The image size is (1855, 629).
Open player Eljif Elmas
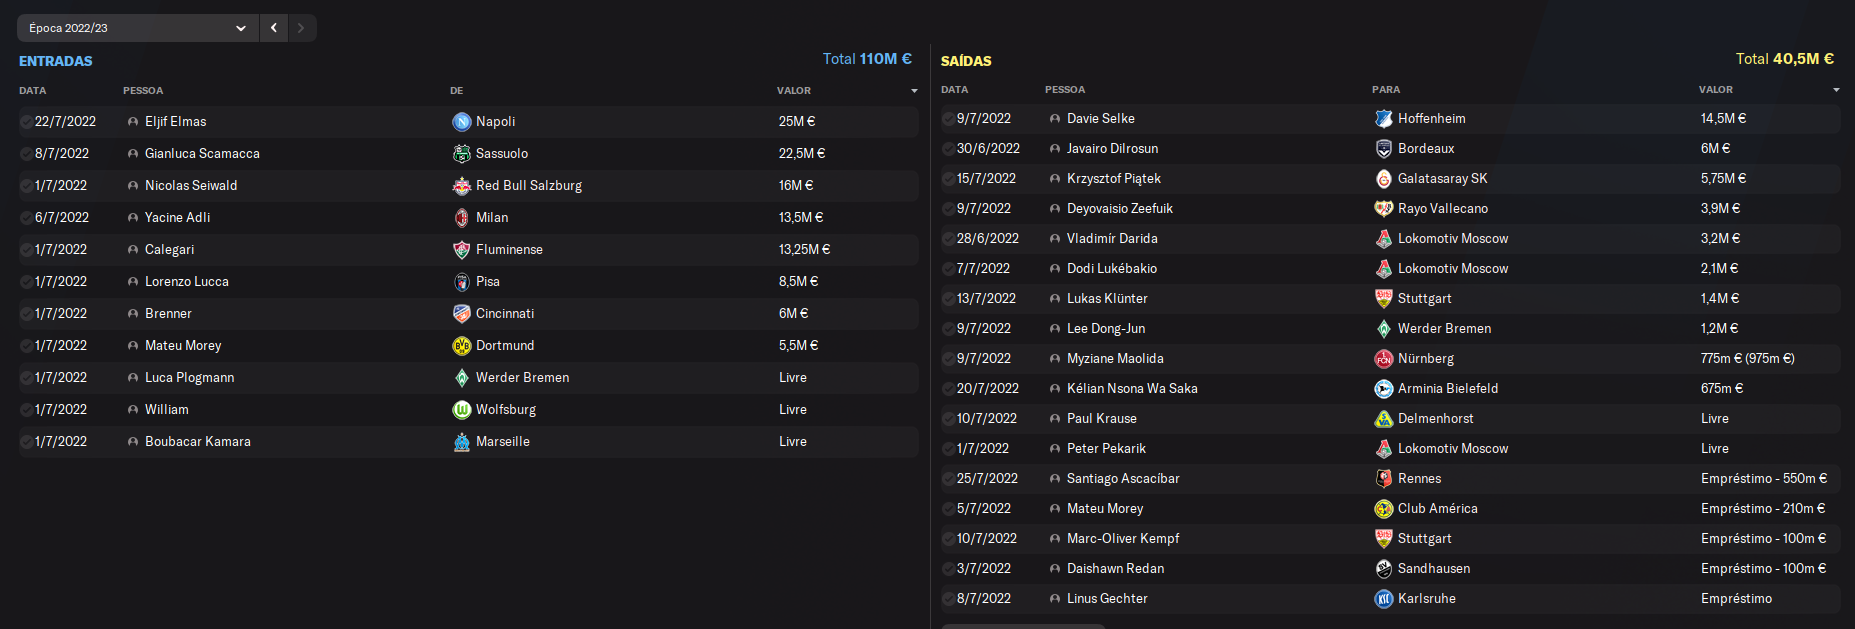(175, 122)
